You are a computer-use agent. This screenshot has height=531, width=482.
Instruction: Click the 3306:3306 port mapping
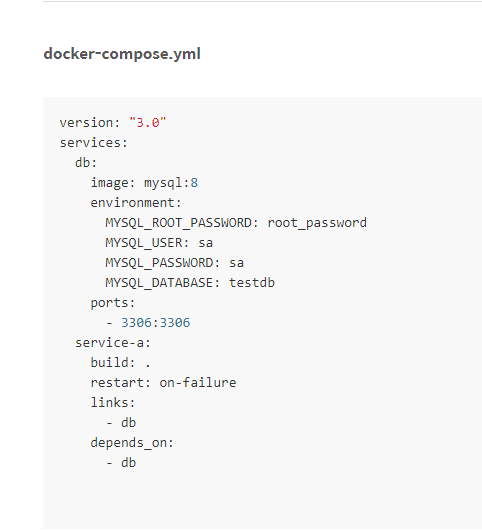(x=156, y=323)
